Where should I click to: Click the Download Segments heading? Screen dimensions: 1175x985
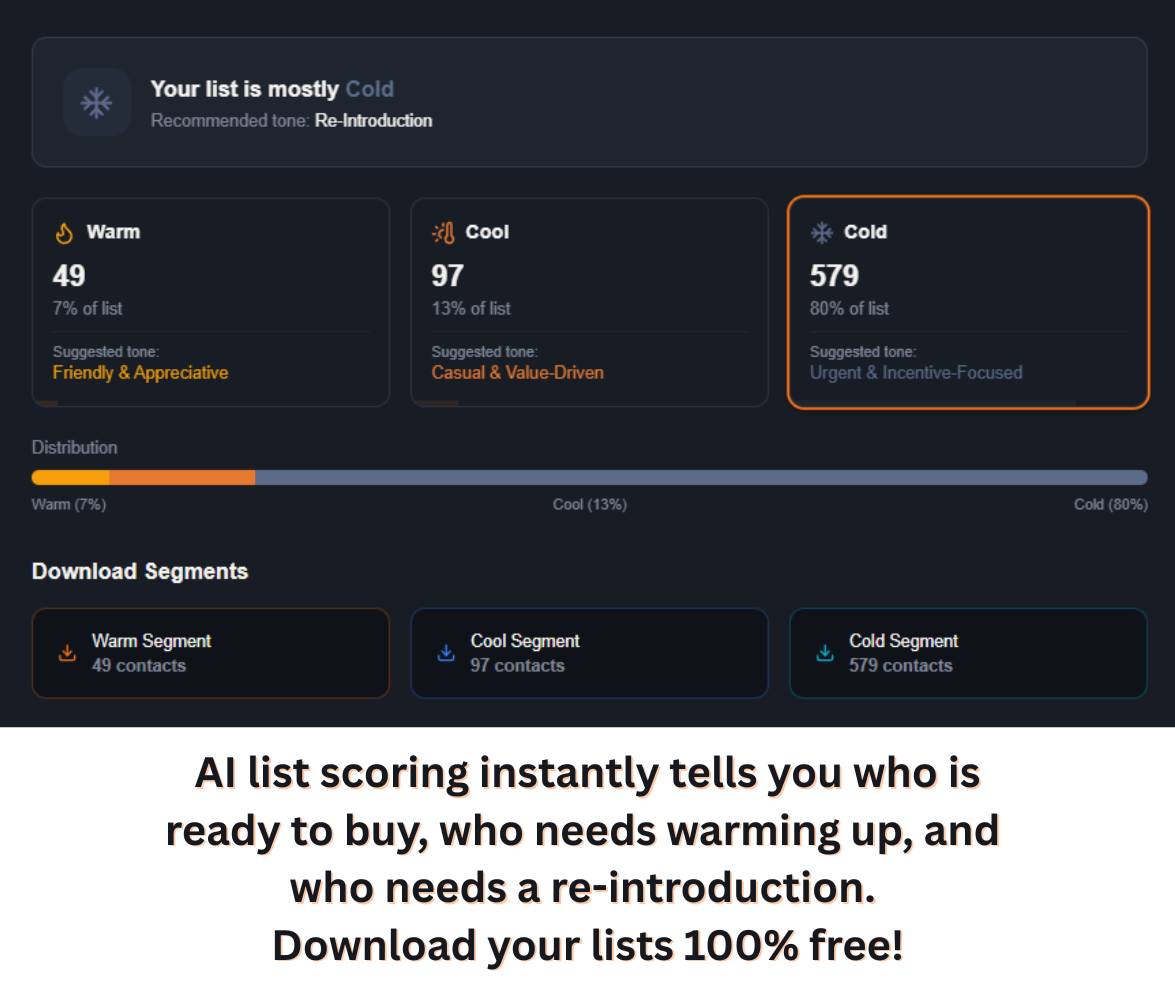140,571
